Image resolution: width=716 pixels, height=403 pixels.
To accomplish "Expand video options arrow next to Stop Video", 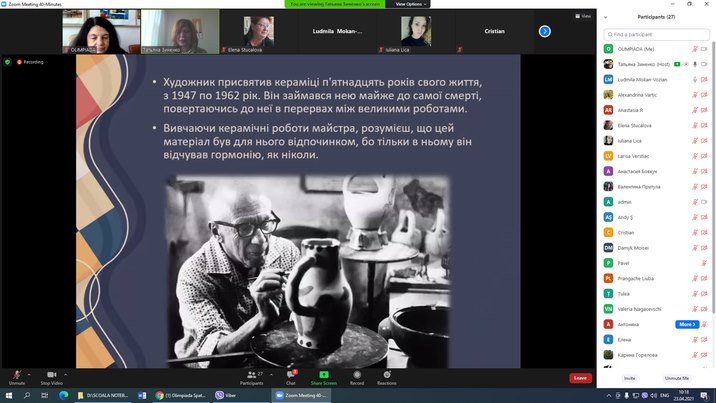I will pos(67,372).
